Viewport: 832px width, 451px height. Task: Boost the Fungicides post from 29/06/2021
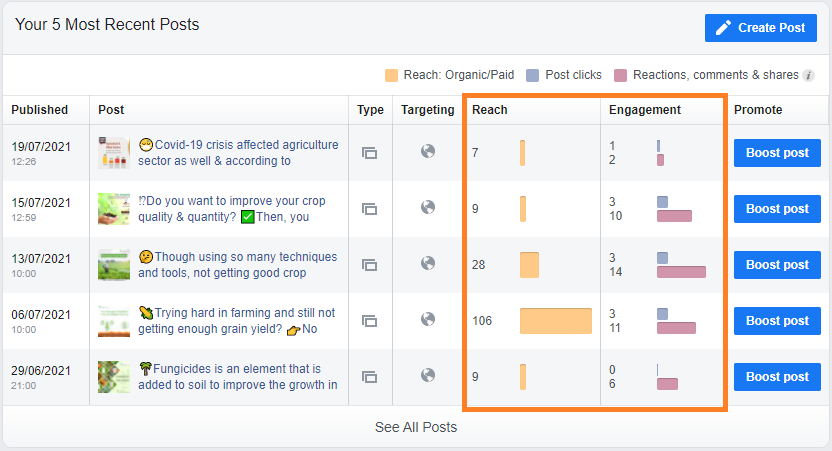coord(777,377)
